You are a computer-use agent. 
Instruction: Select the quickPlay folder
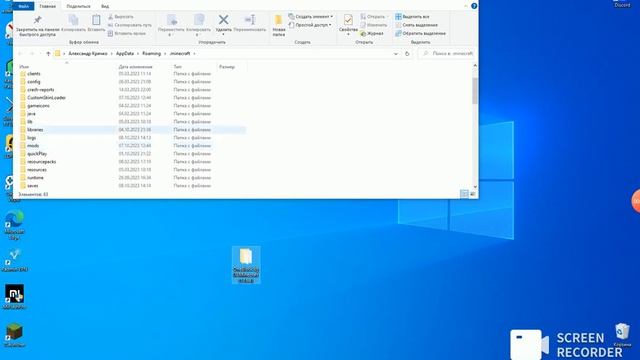[37, 154]
